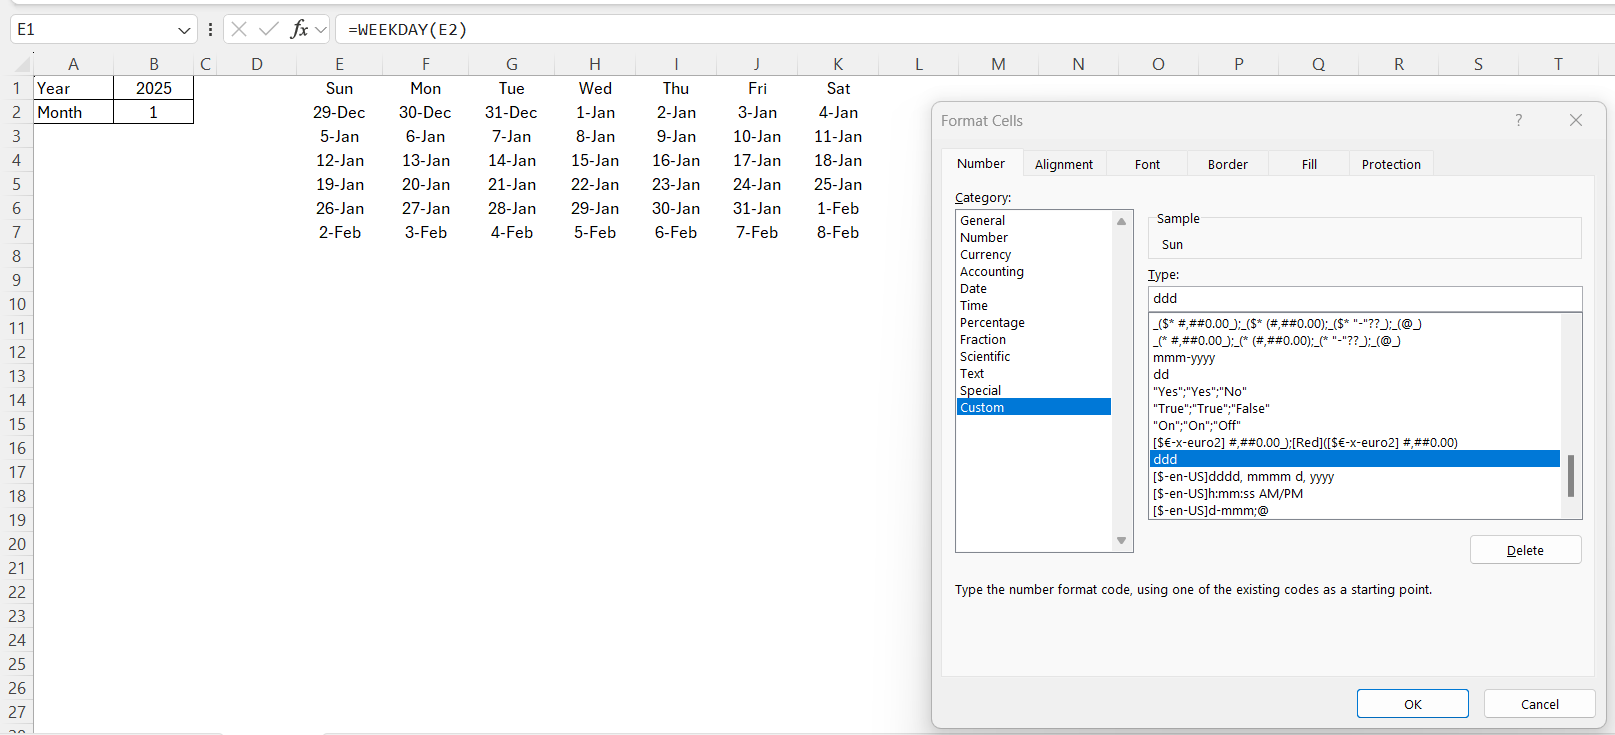This screenshot has height=735, width=1615.
Task: Select the General category
Action: tap(1033, 220)
